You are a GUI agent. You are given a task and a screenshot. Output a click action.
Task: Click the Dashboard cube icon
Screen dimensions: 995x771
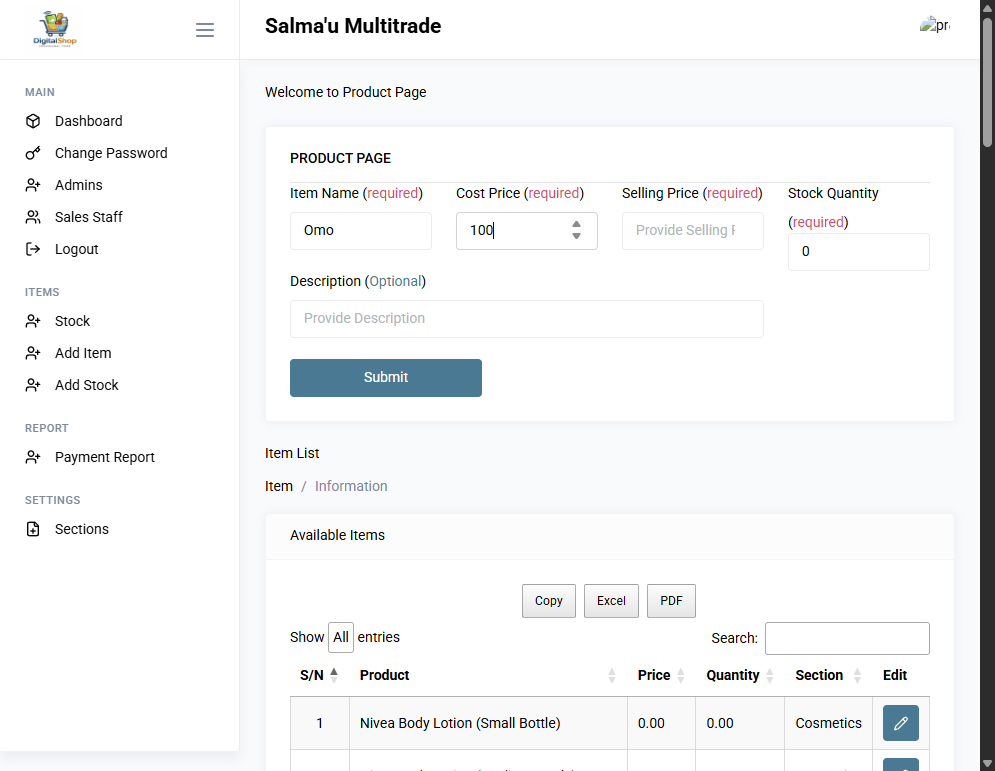point(33,121)
